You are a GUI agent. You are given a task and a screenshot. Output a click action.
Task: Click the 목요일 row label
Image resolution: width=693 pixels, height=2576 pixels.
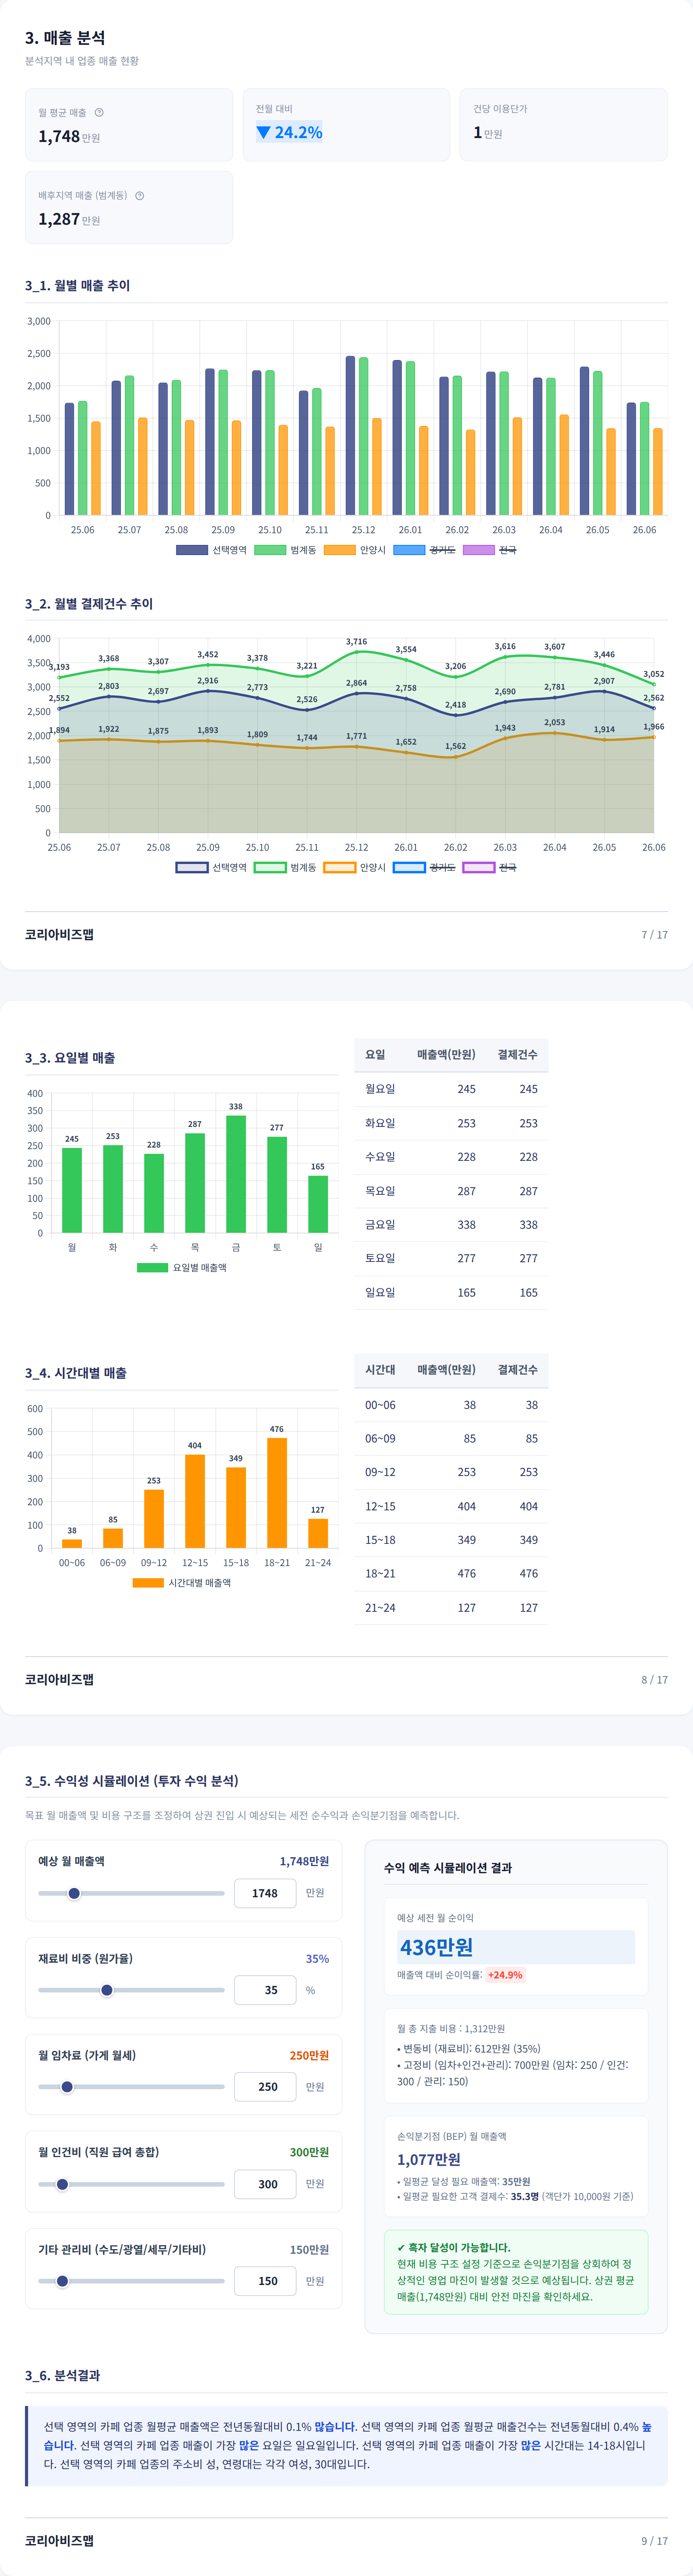[x=380, y=1191]
